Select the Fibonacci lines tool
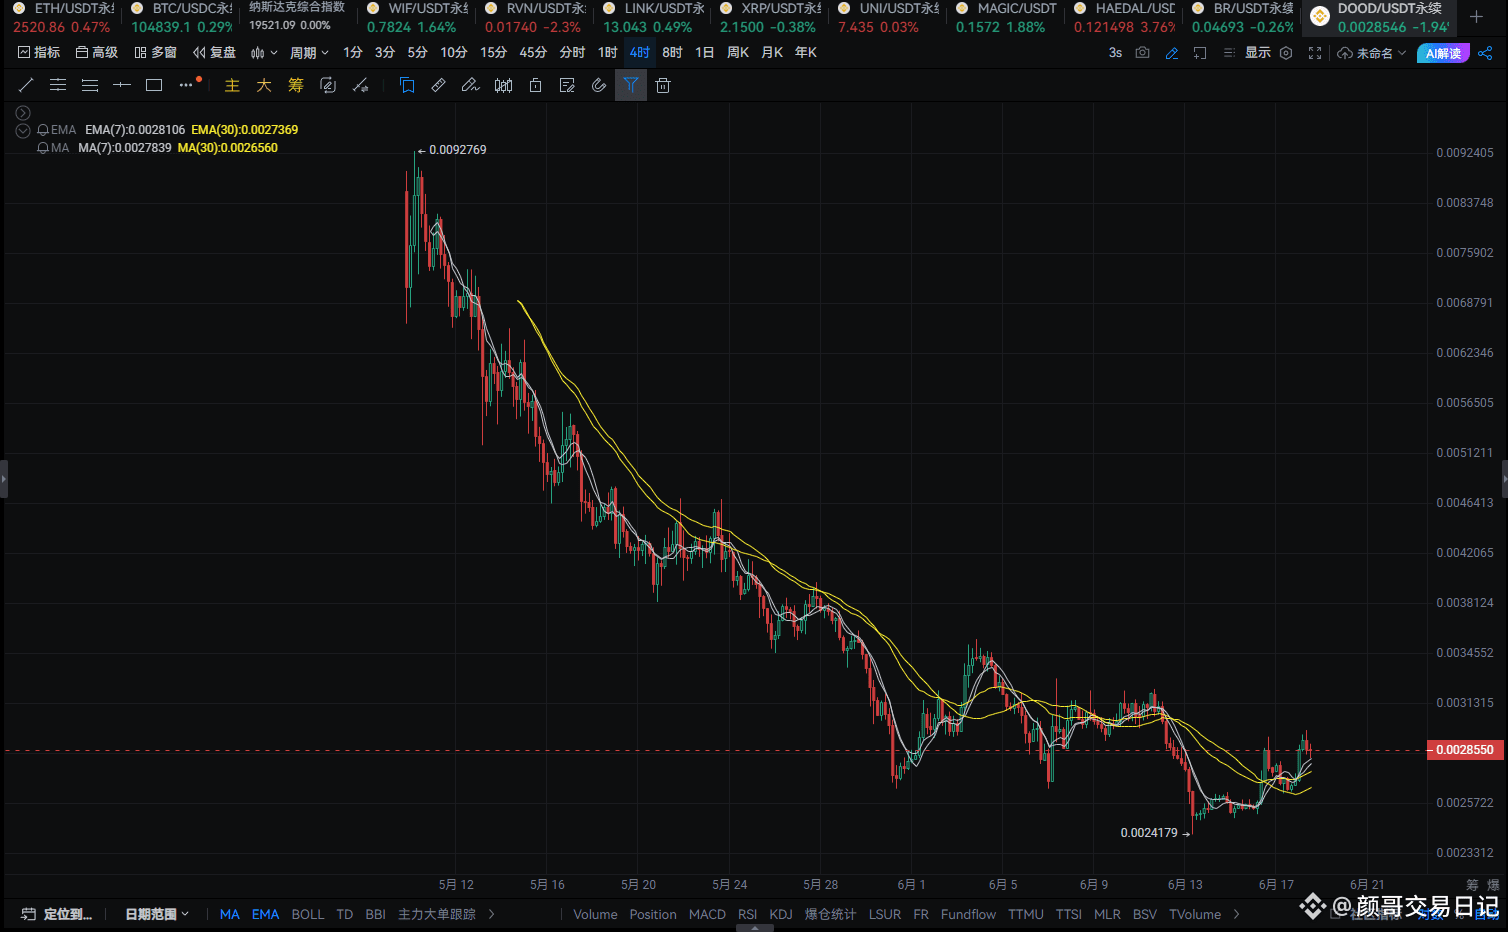1508x932 pixels. [x=90, y=86]
